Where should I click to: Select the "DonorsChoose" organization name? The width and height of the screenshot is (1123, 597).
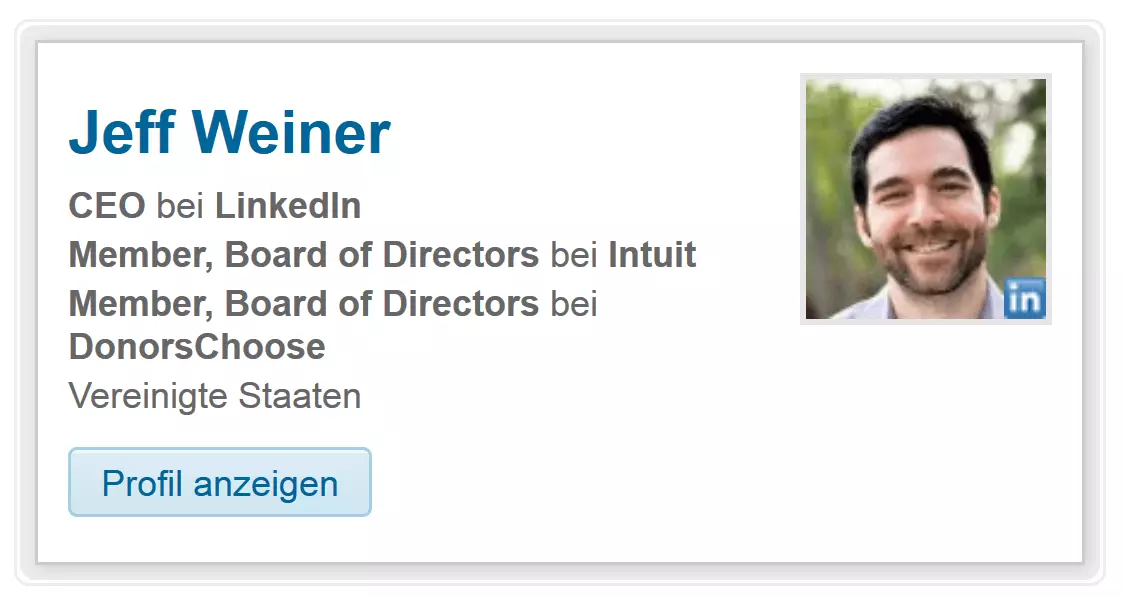(x=197, y=346)
